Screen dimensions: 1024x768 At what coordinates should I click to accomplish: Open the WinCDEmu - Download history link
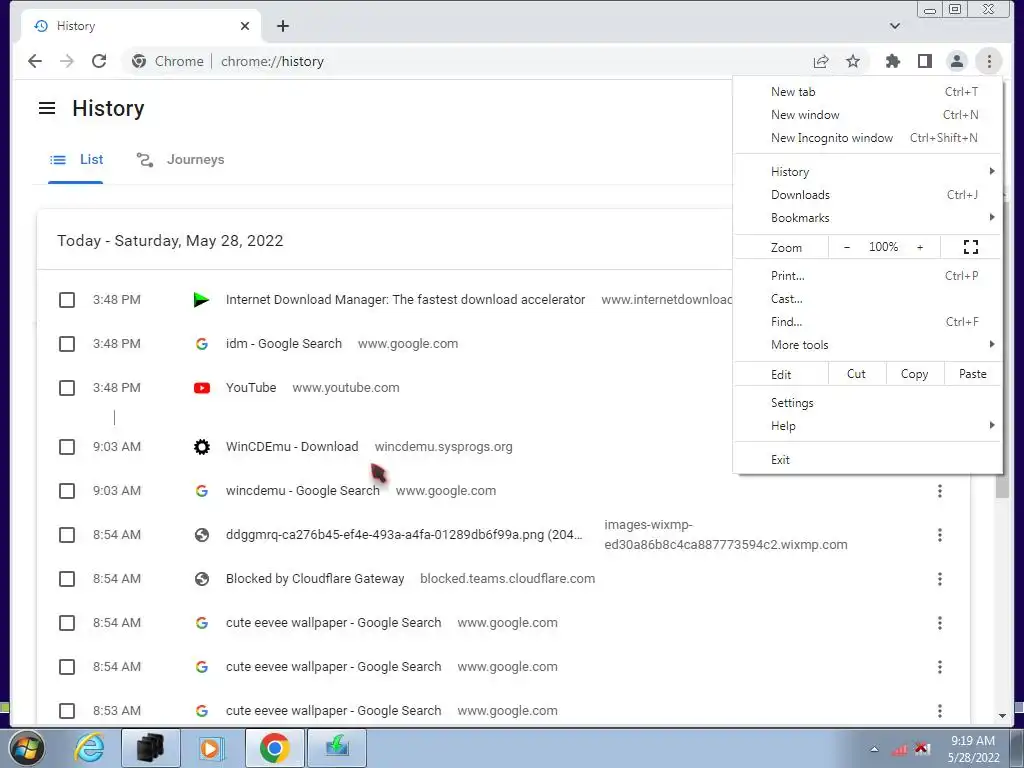[292, 447]
